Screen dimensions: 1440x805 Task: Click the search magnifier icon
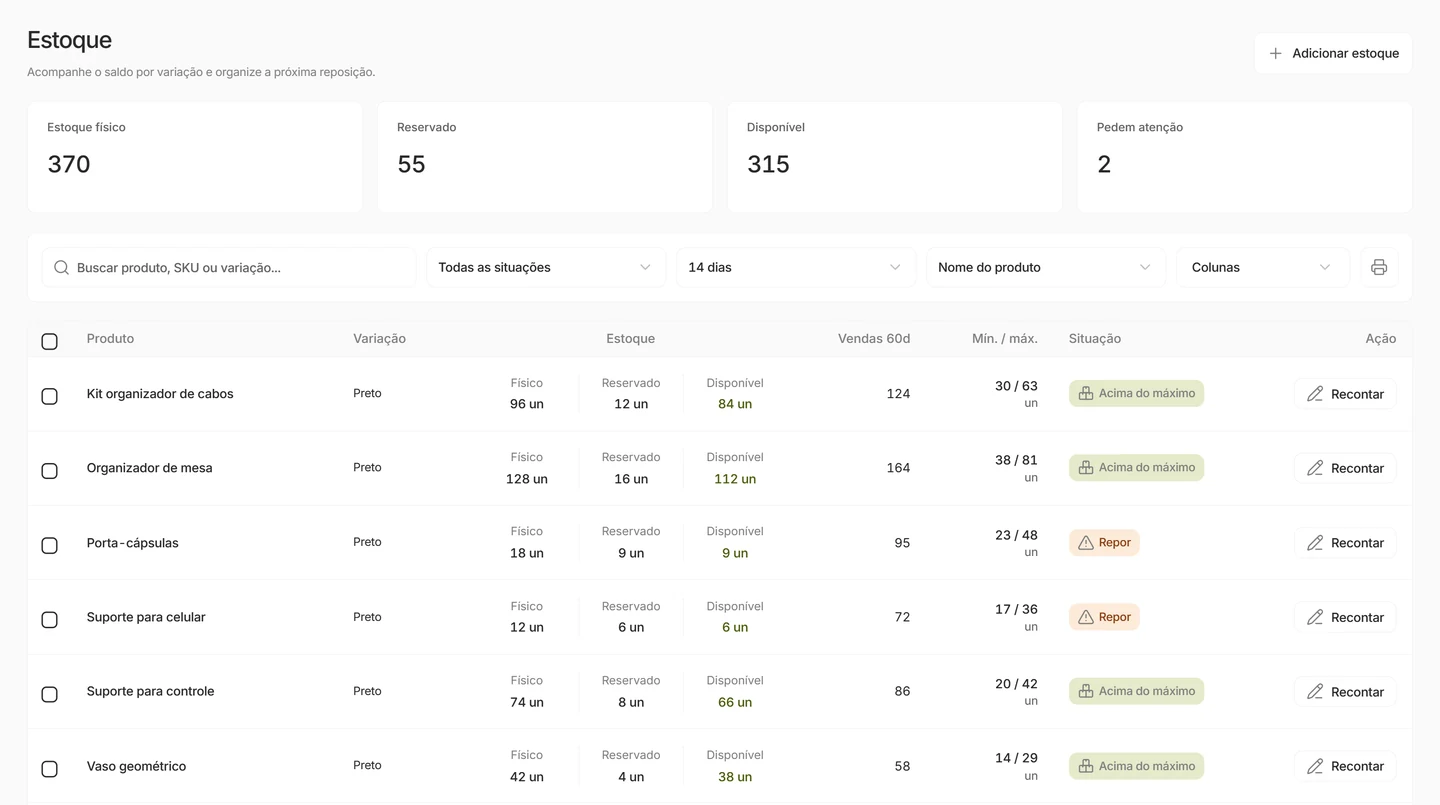61,267
